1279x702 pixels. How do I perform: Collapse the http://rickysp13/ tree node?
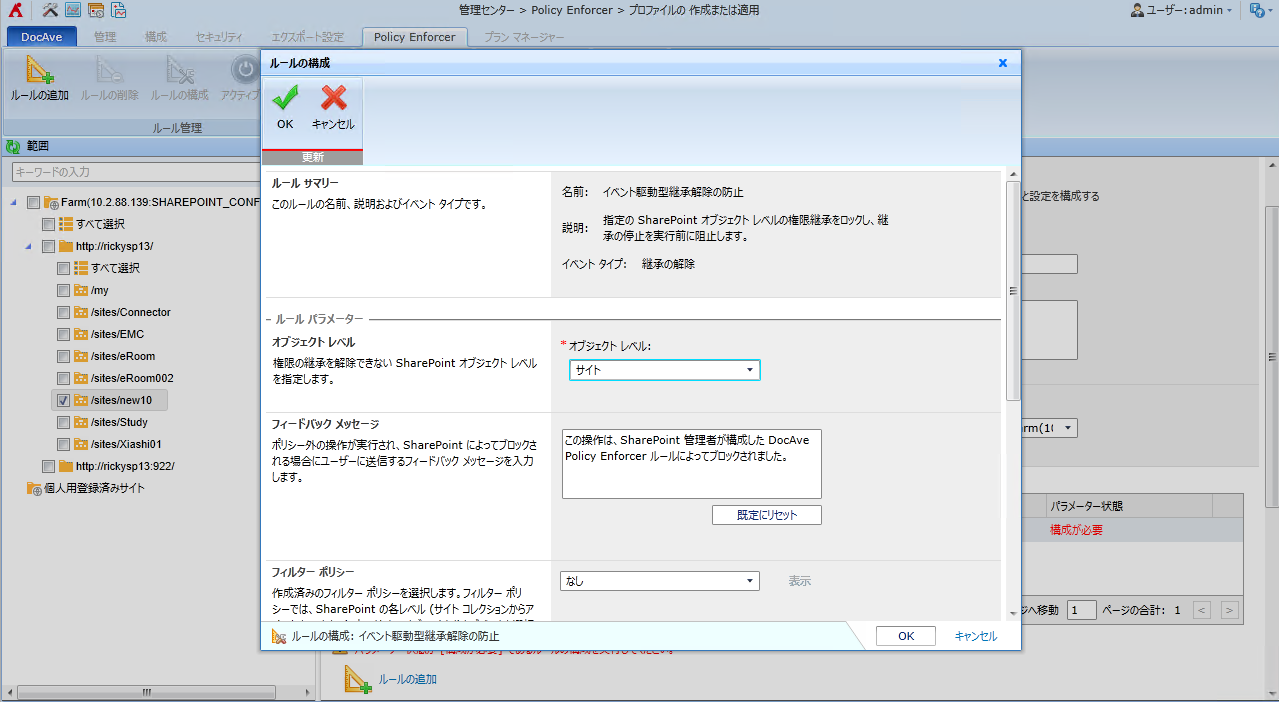pos(29,246)
